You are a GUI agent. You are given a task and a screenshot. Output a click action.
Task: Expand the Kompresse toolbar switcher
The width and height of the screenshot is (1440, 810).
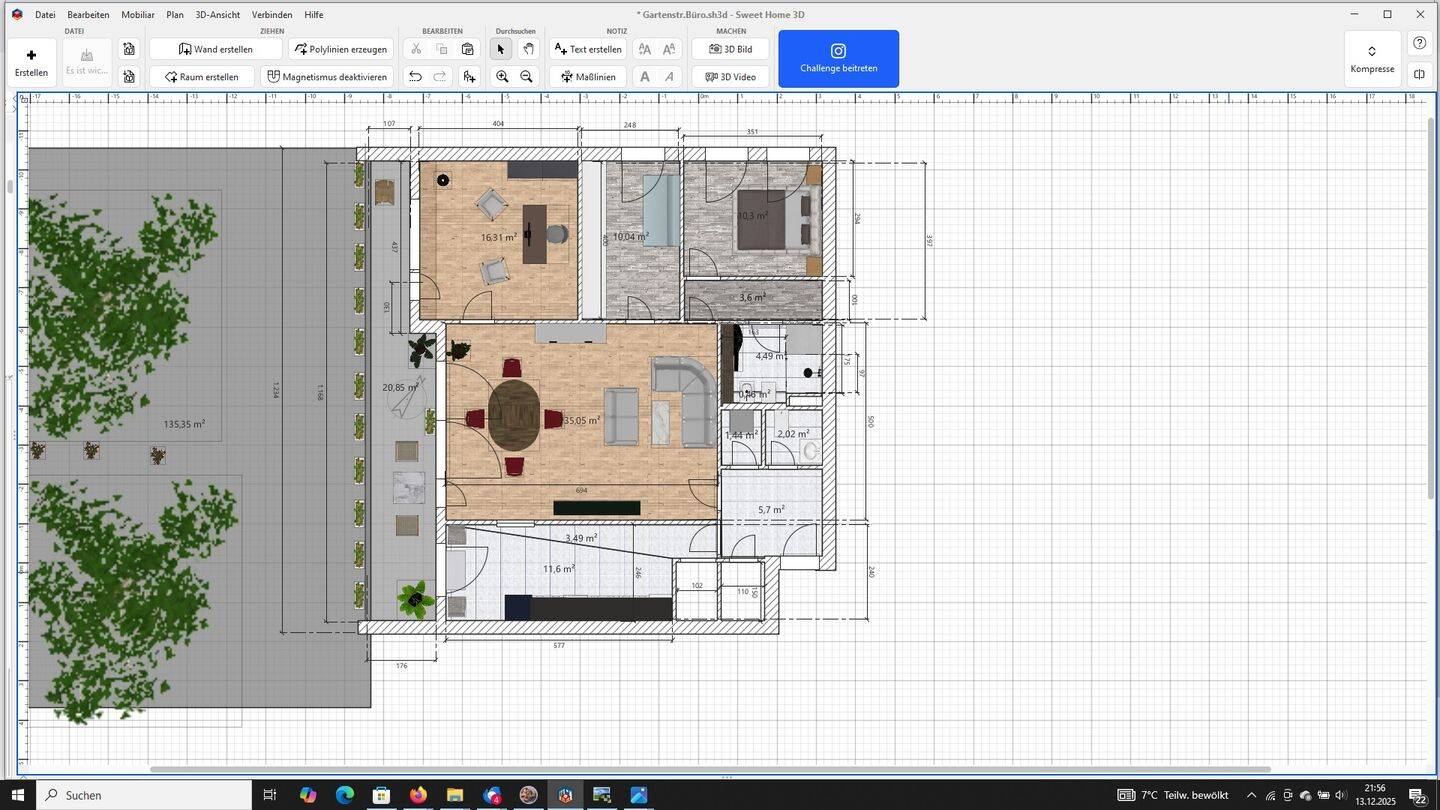point(1371,59)
